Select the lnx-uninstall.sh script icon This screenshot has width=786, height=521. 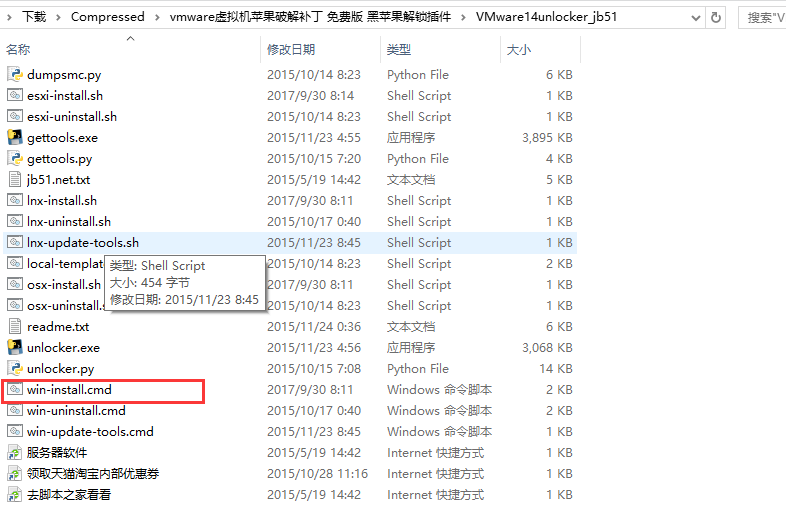[15, 222]
